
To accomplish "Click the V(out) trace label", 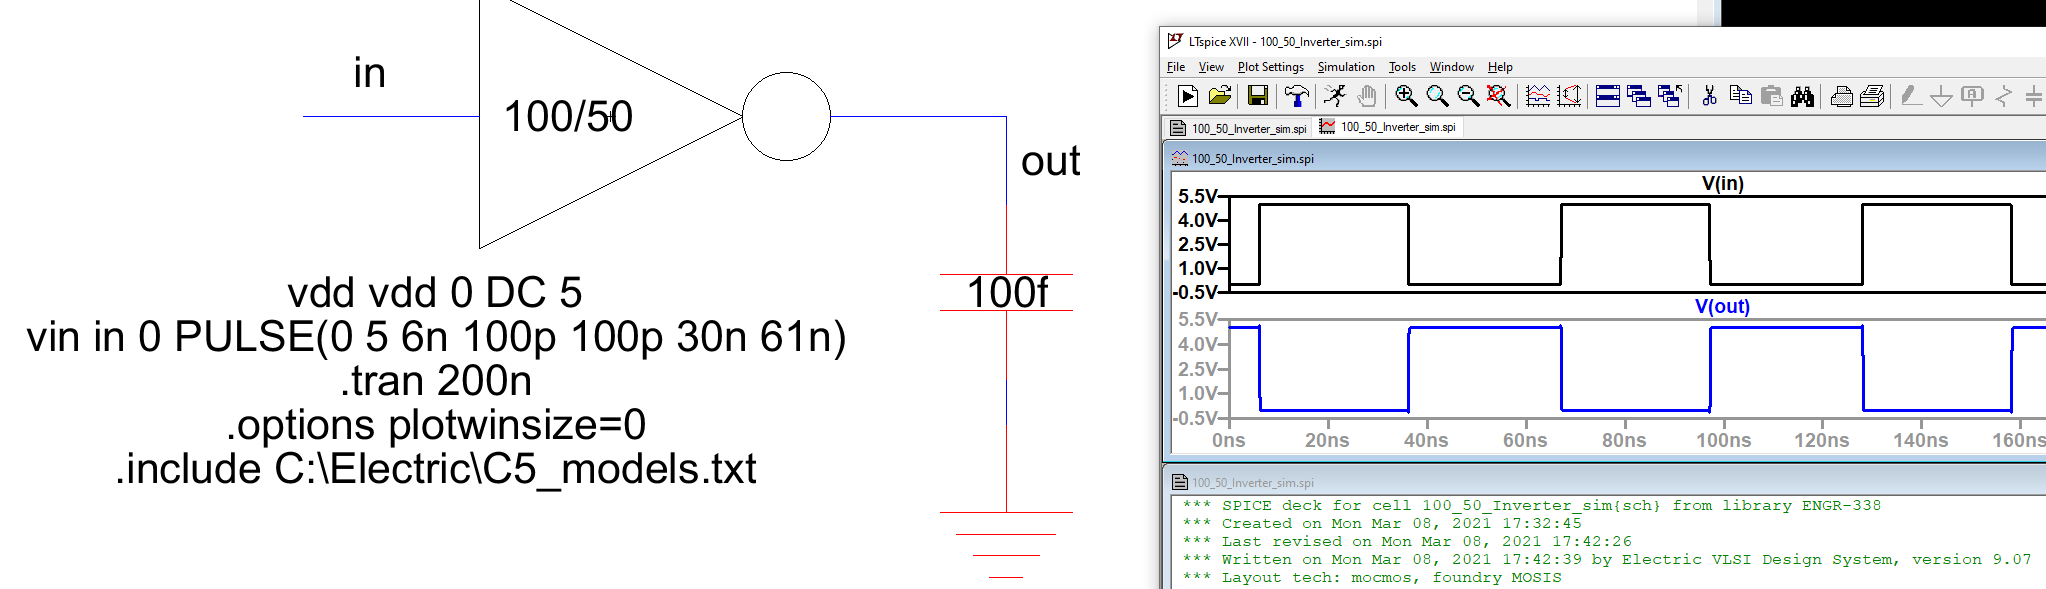I will click(x=1722, y=307).
